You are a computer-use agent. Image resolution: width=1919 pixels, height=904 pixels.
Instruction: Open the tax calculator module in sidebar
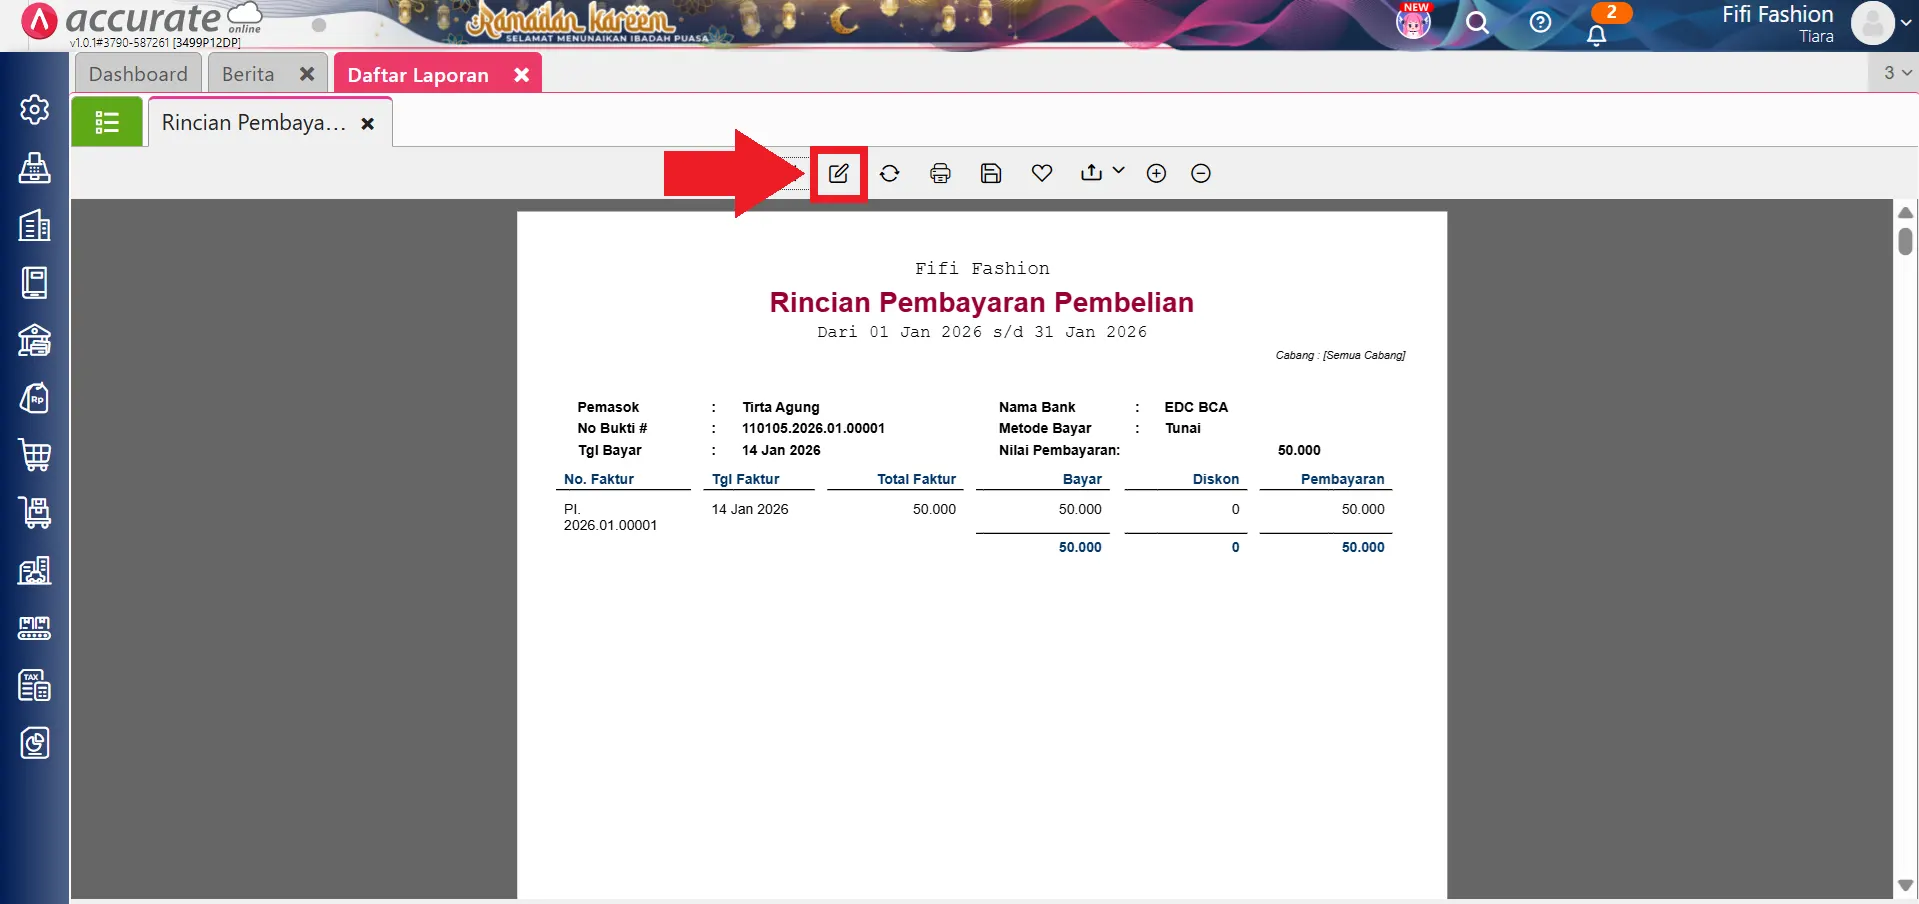point(35,685)
